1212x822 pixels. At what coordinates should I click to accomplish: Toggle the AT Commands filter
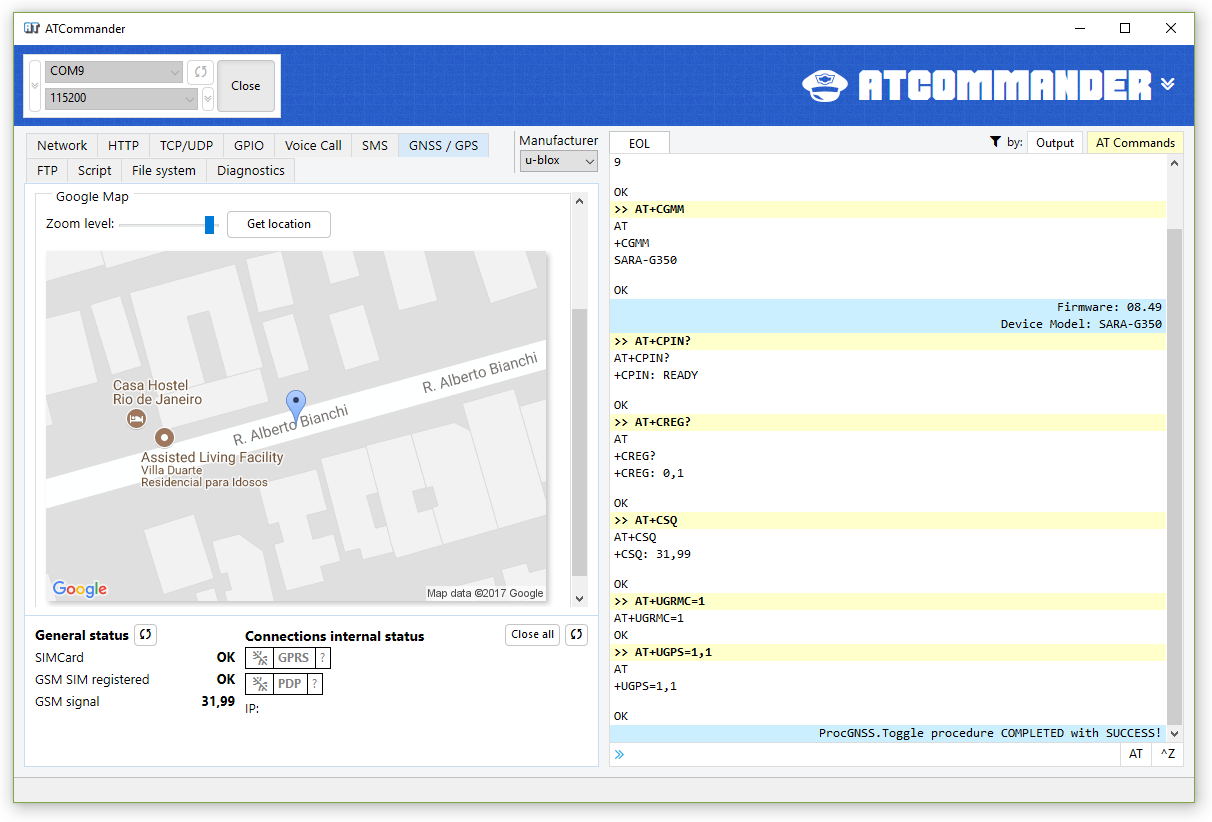click(1135, 143)
